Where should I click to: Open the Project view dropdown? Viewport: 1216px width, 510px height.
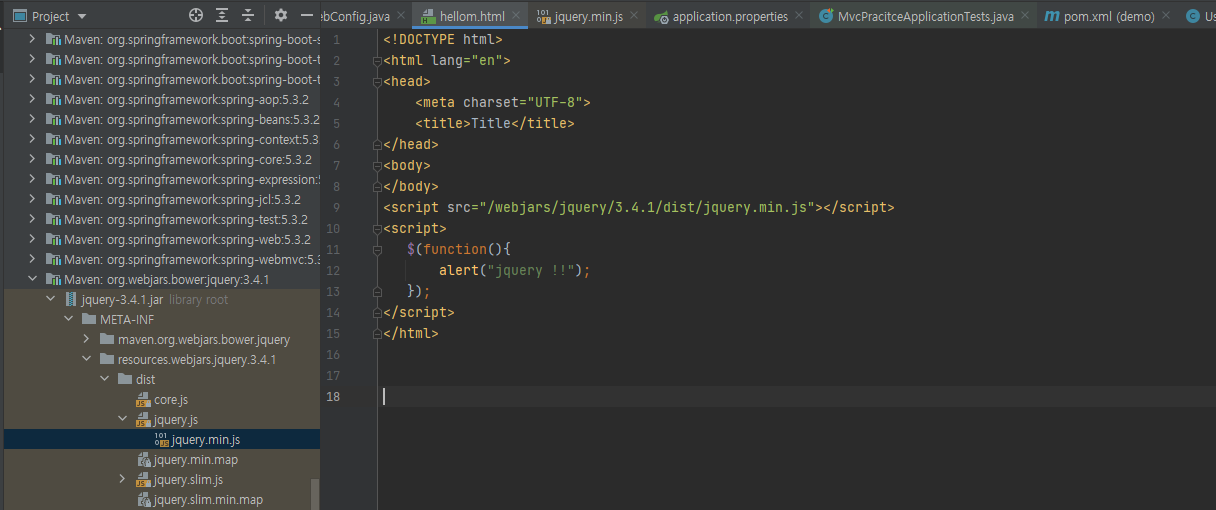pyautogui.click(x=82, y=17)
